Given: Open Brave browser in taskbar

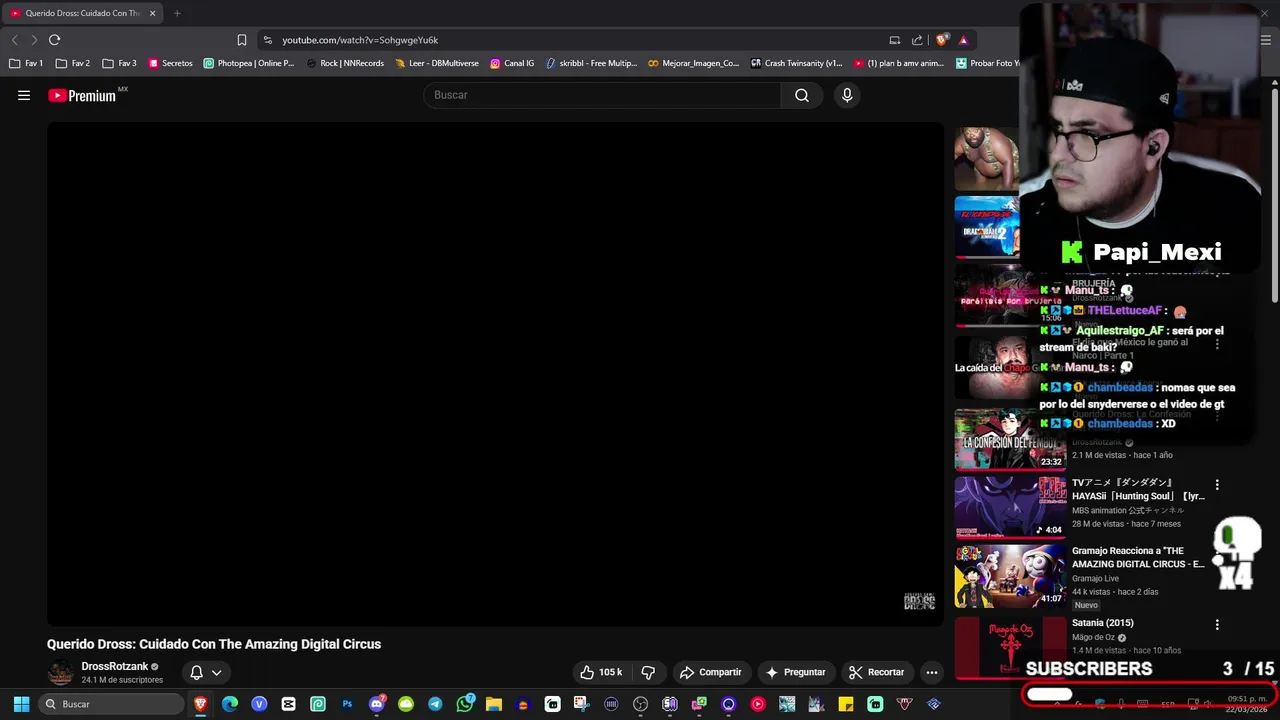Looking at the screenshot, I should point(201,704).
